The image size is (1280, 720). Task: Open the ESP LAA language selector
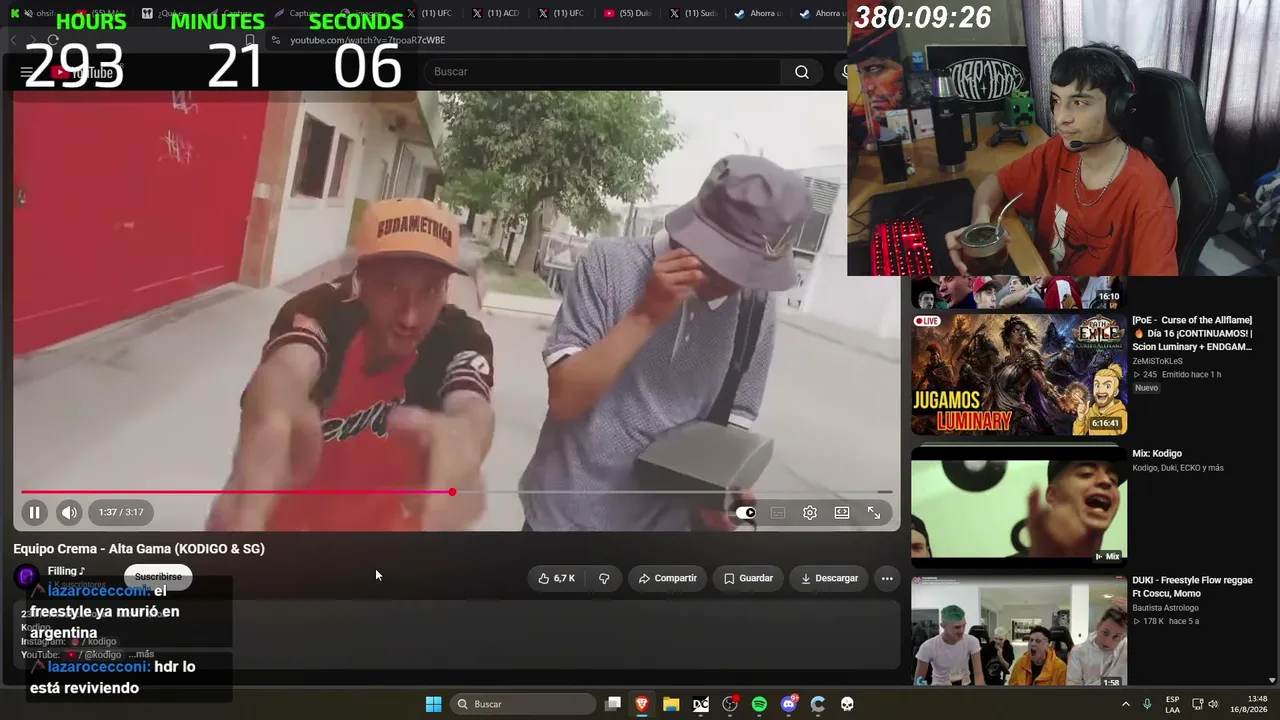click(x=1172, y=704)
